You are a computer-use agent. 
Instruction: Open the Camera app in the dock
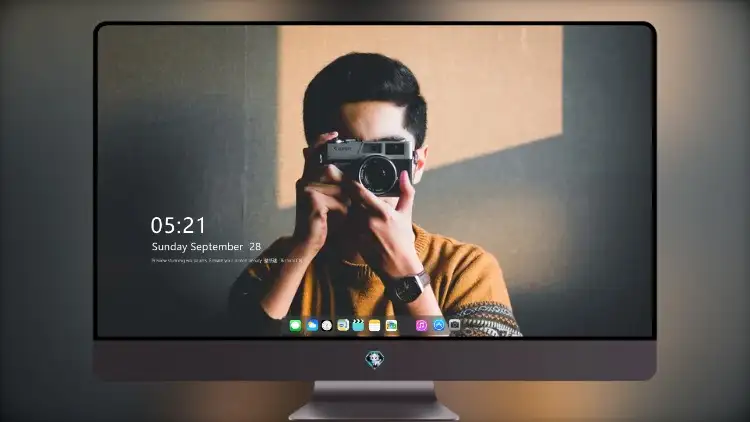click(x=454, y=325)
